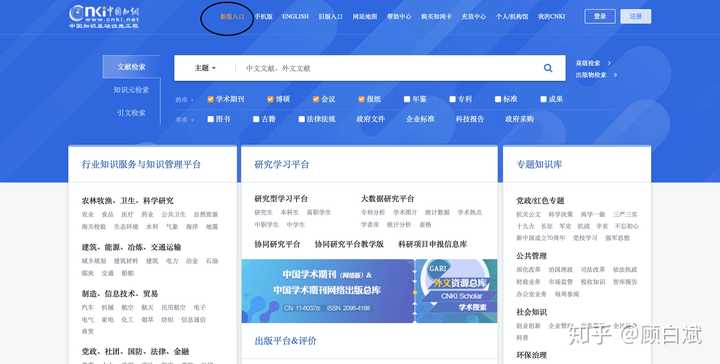Open 充值中心 recharge center

tap(473, 17)
